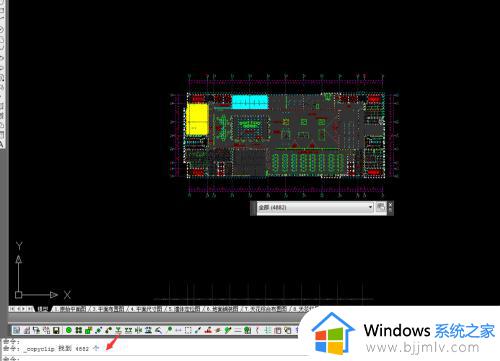This screenshot has width=500, height=361.
Task: Open the second layout tab after 模型
Action: 107,309
